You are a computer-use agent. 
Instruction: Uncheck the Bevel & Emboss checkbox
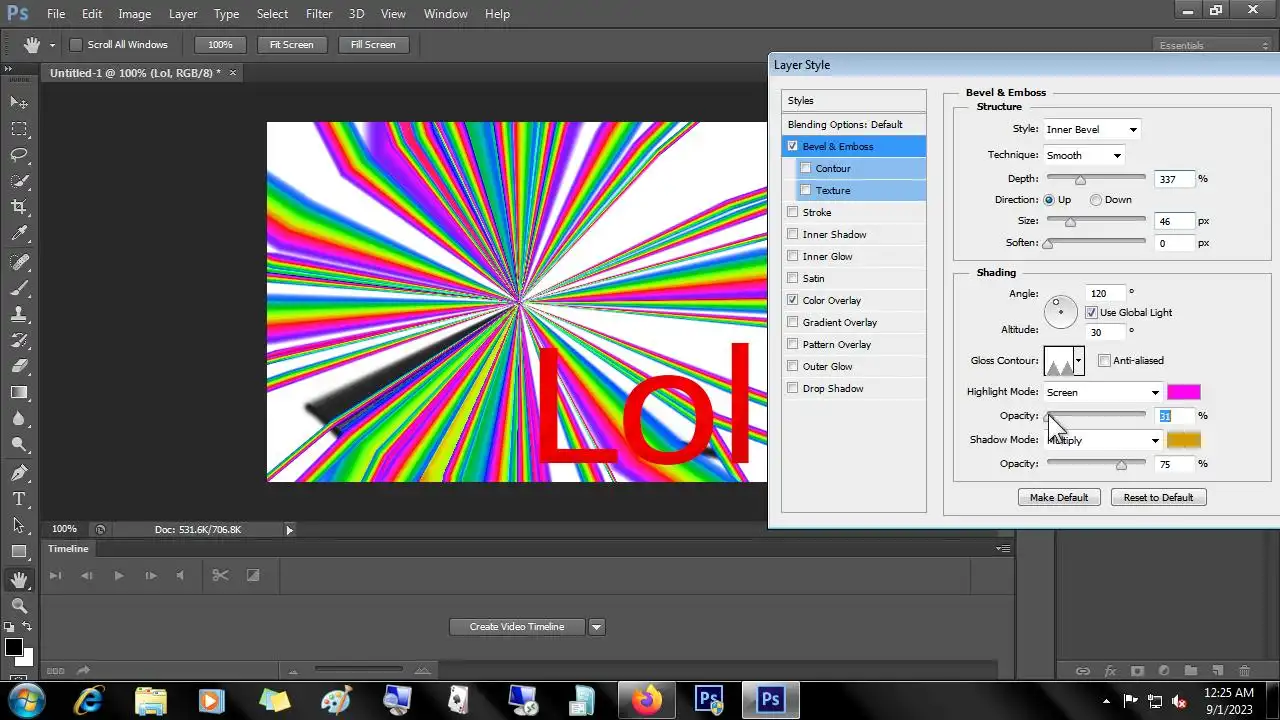(793, 146)
